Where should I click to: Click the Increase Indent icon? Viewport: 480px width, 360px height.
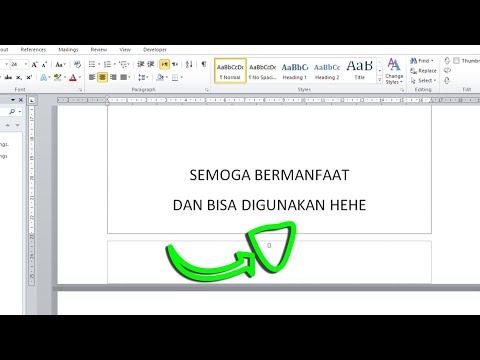tap(151, 64)
